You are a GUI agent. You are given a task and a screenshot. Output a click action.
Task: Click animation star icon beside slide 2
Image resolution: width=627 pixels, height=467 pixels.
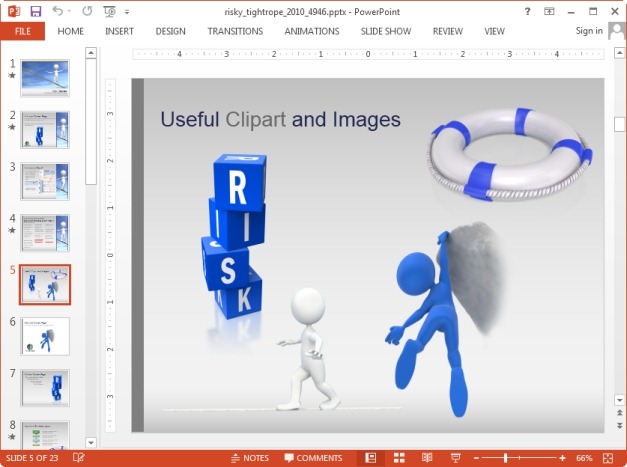12,127
